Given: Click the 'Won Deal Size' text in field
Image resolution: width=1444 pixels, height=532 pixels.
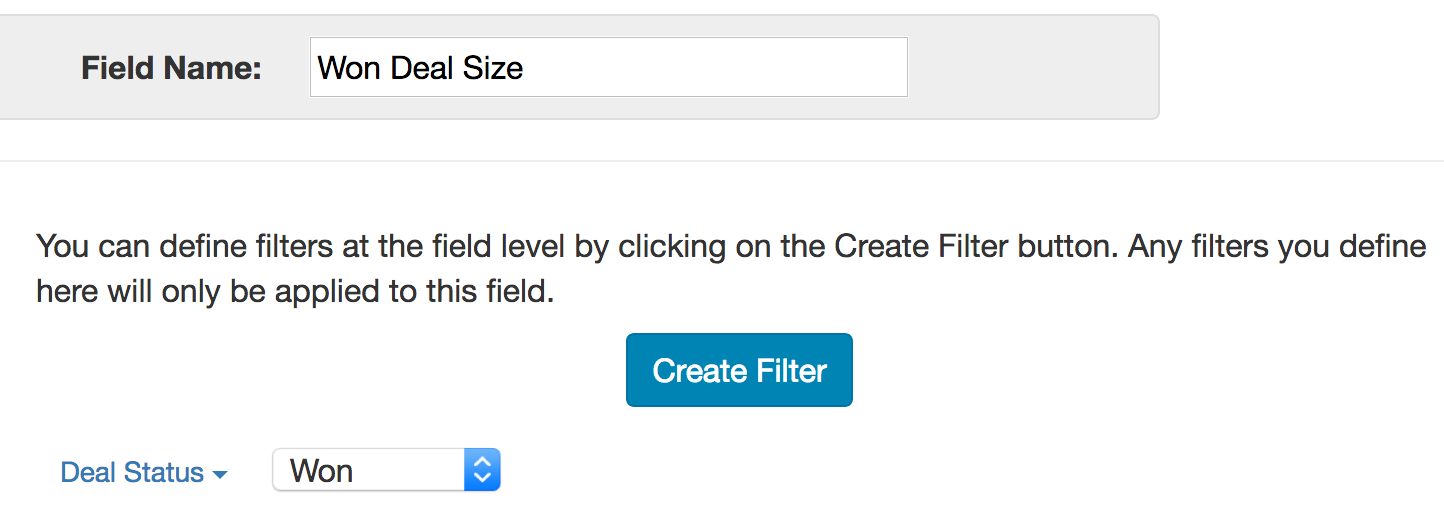Looking at the screenshot, I should point(420,68).
